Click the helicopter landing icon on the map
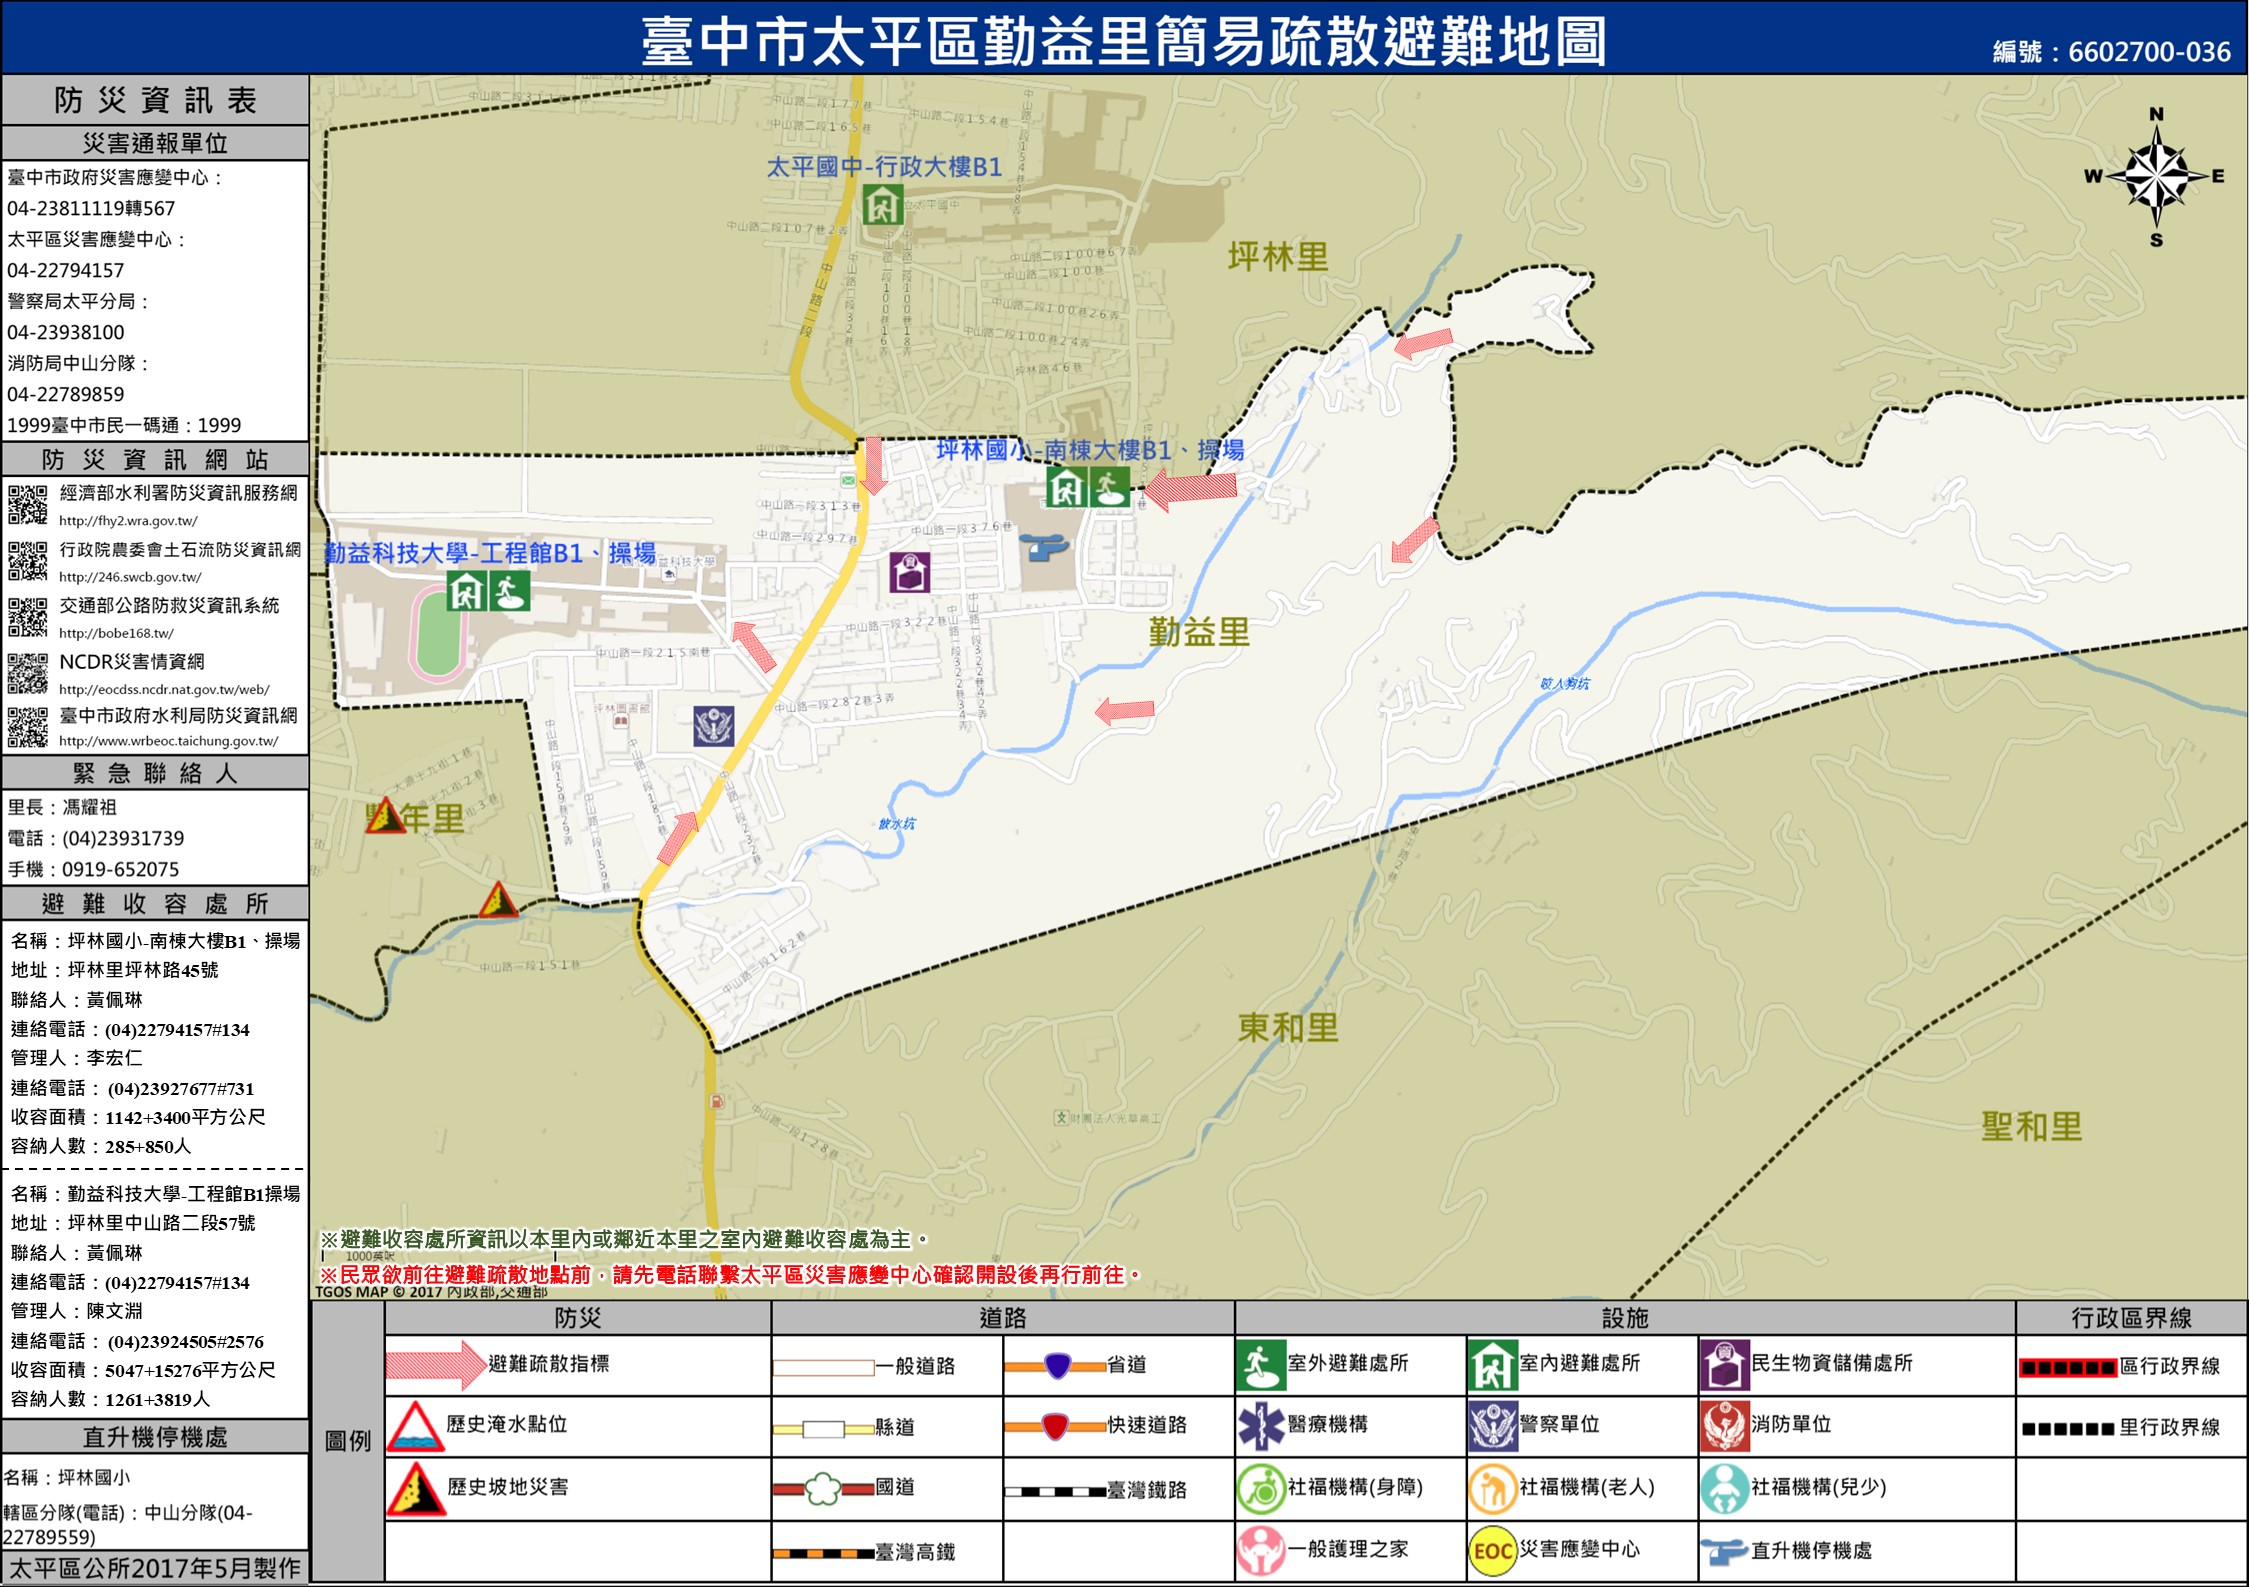Screen dimensions: 2249x1587 point(1044,546)
